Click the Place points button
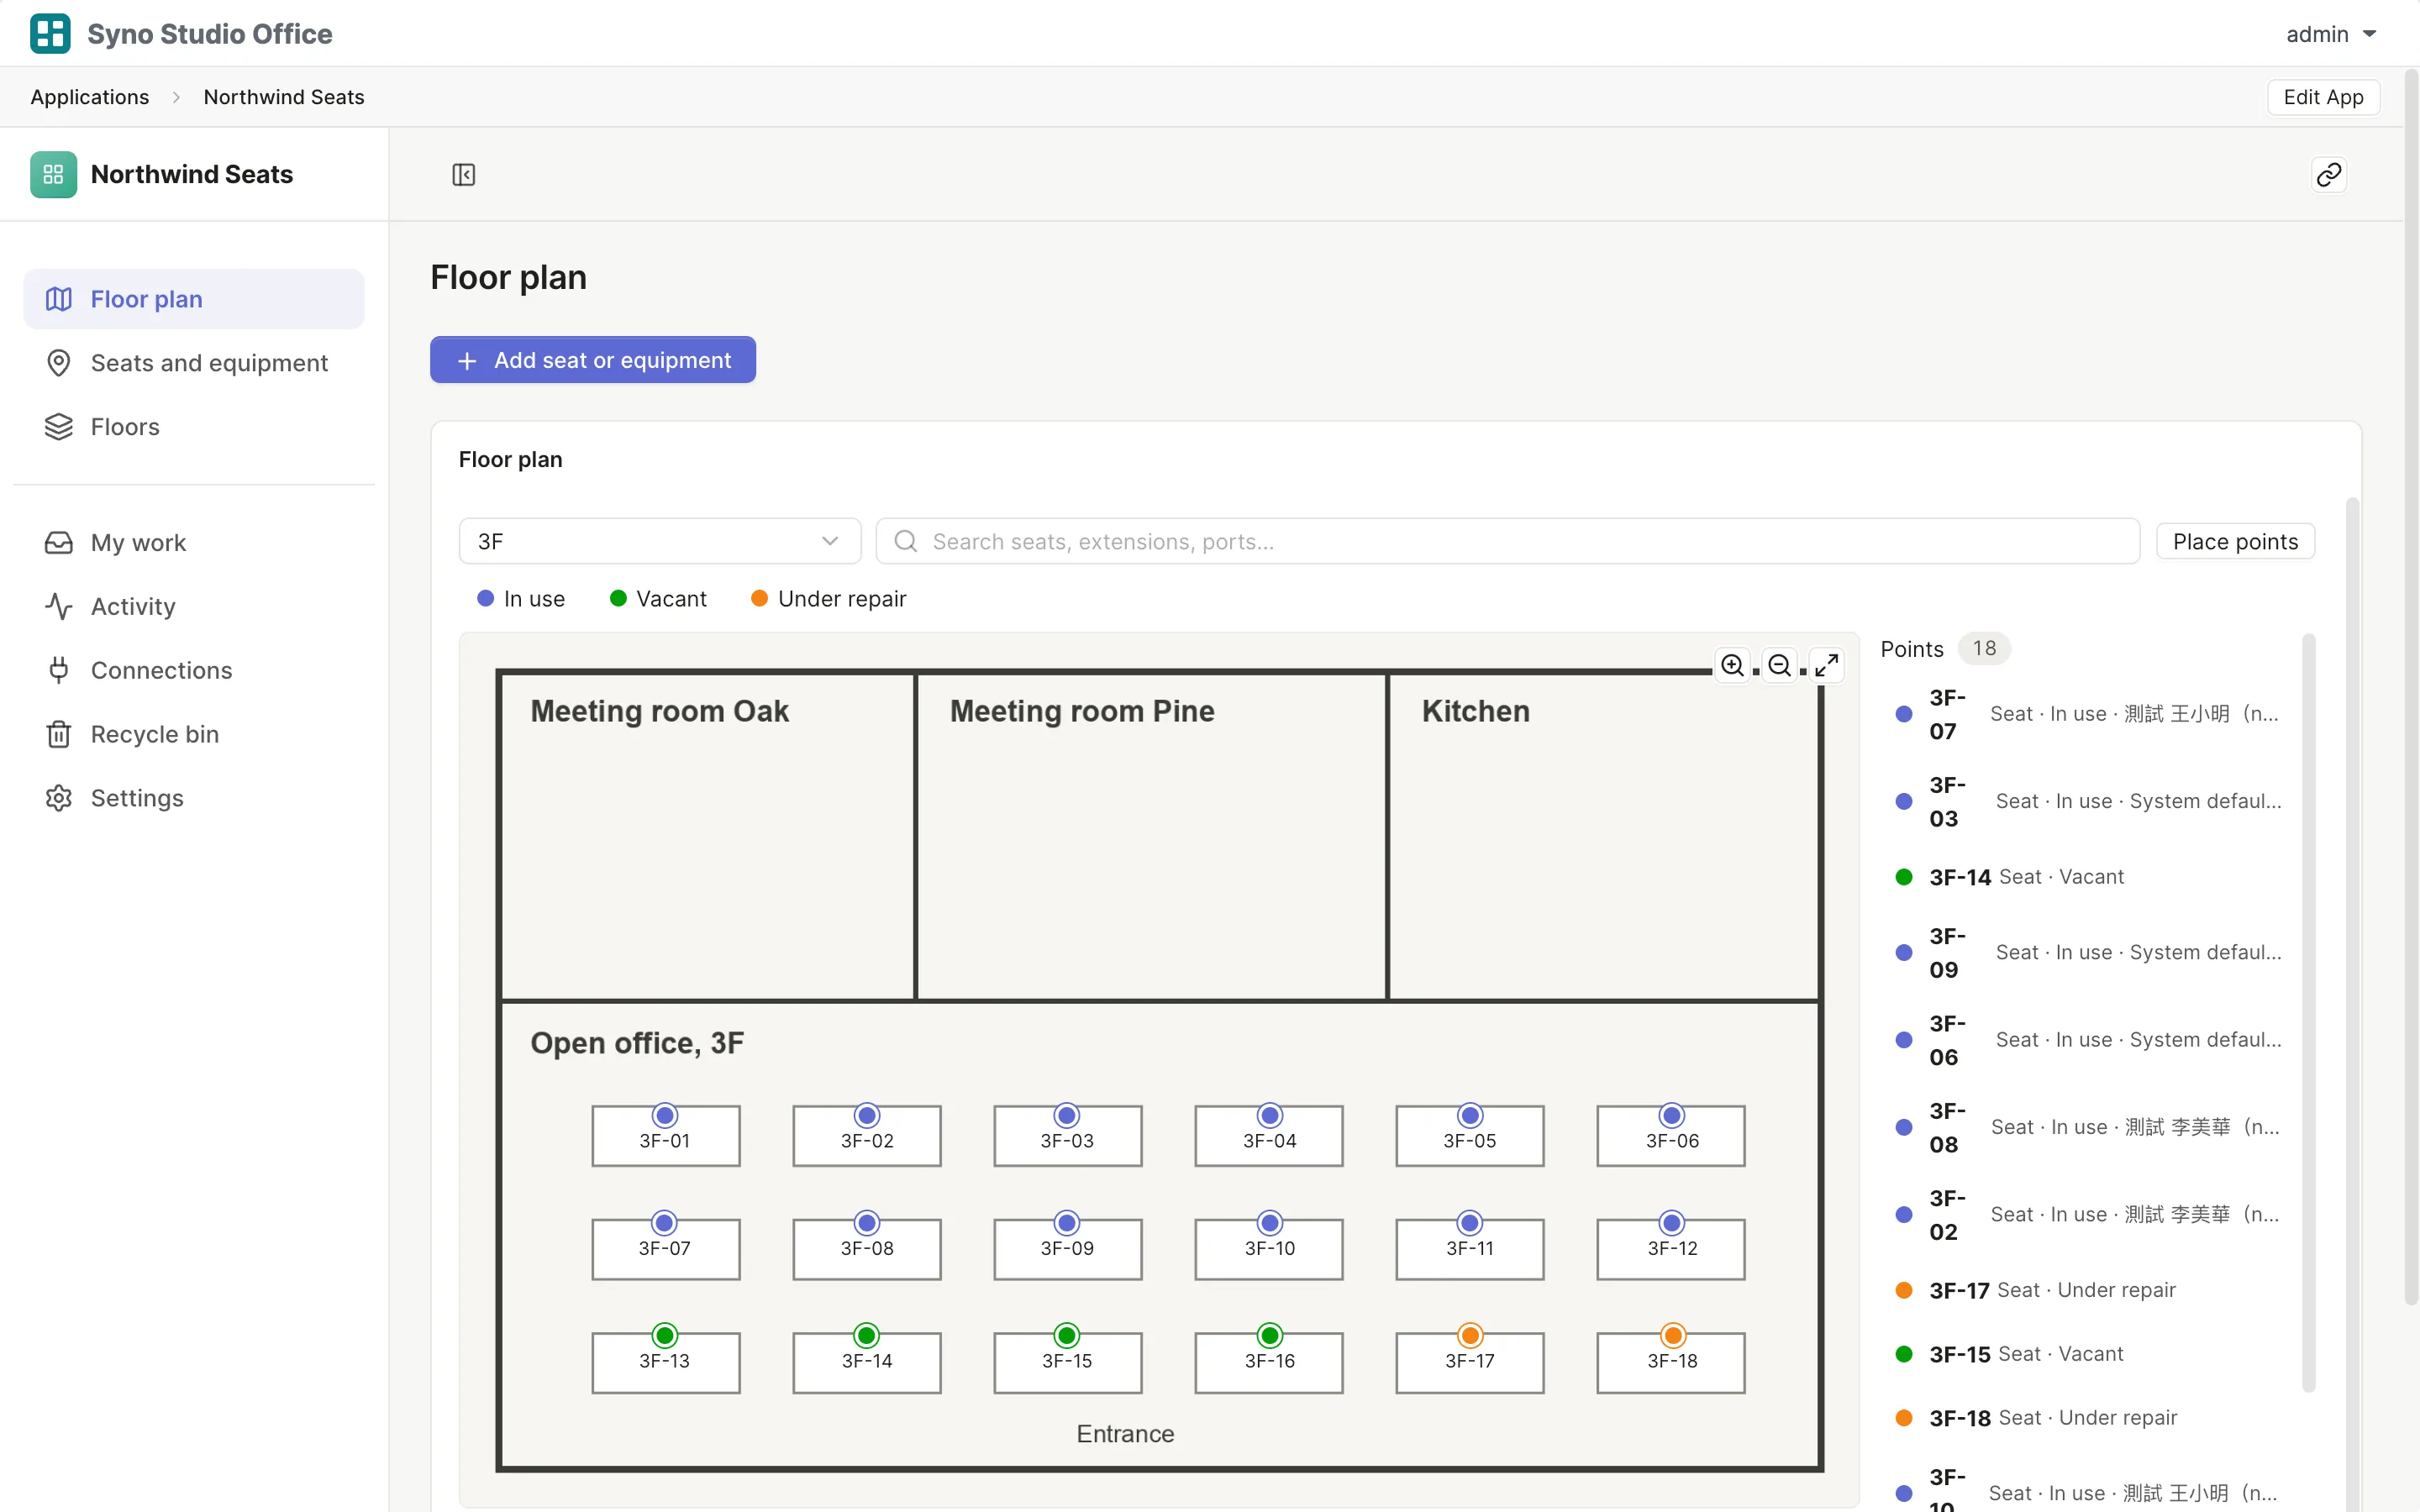2420x1512 pixels. pos(2235,541)
